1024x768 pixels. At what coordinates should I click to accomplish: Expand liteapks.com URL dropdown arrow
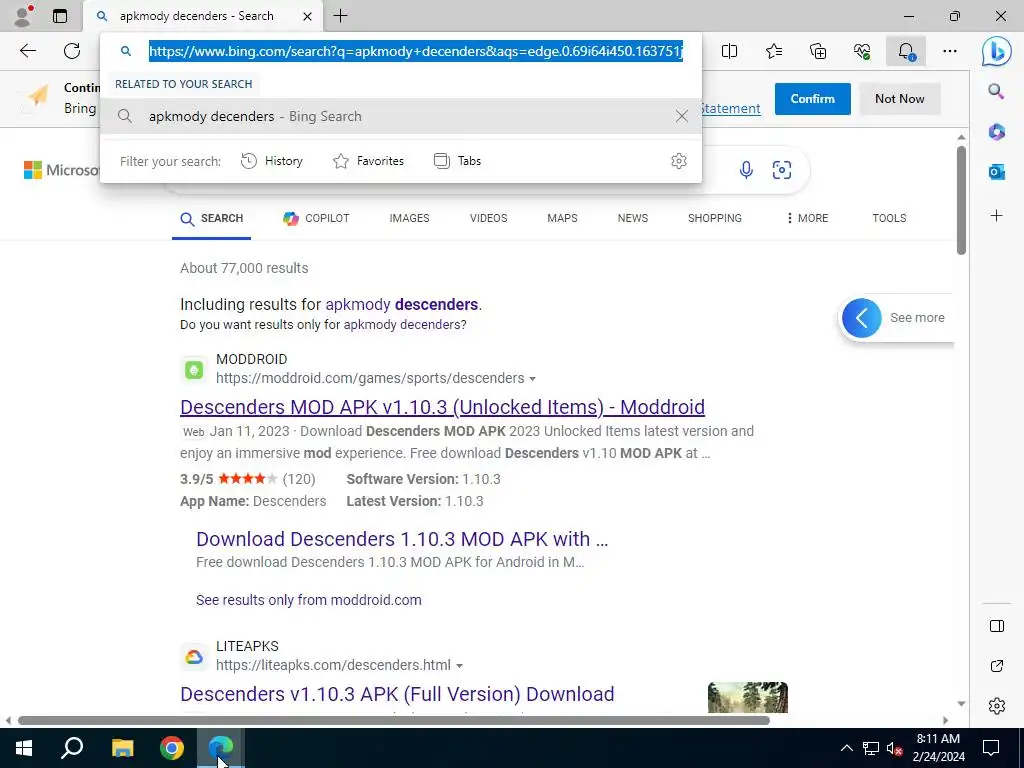[x=459, y=665]
